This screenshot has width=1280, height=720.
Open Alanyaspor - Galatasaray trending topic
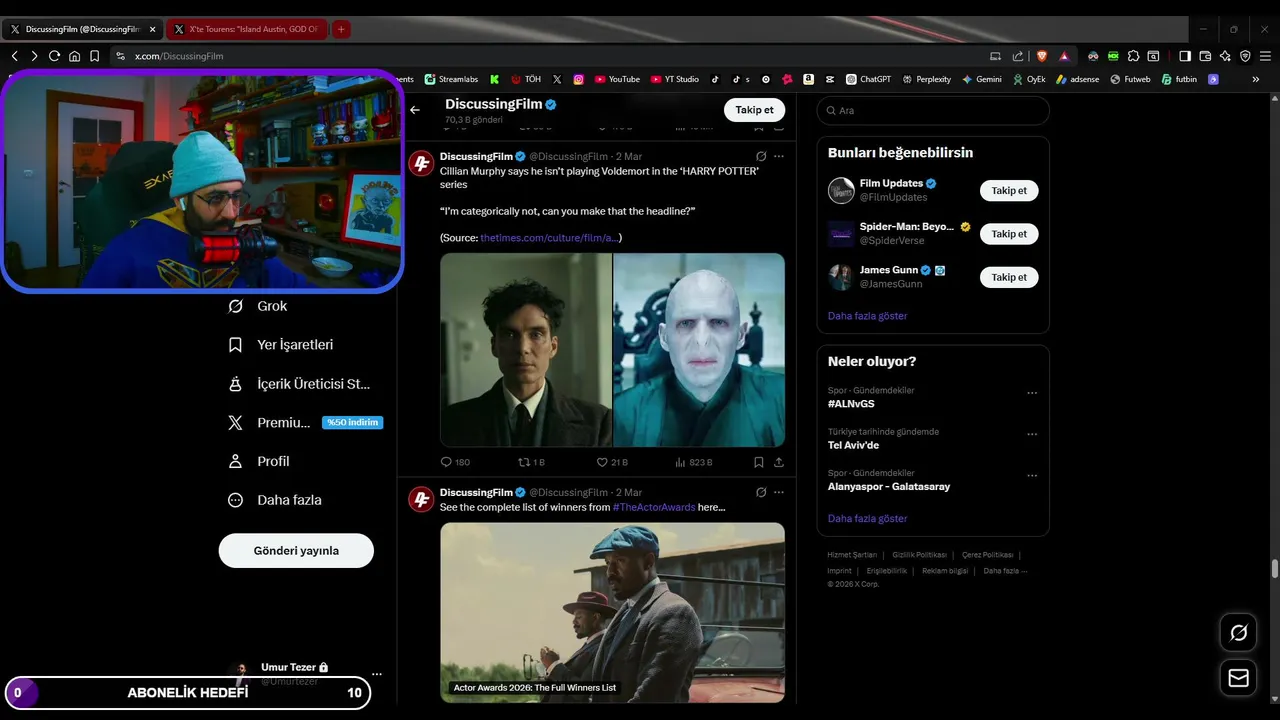(x=889, y=487)
